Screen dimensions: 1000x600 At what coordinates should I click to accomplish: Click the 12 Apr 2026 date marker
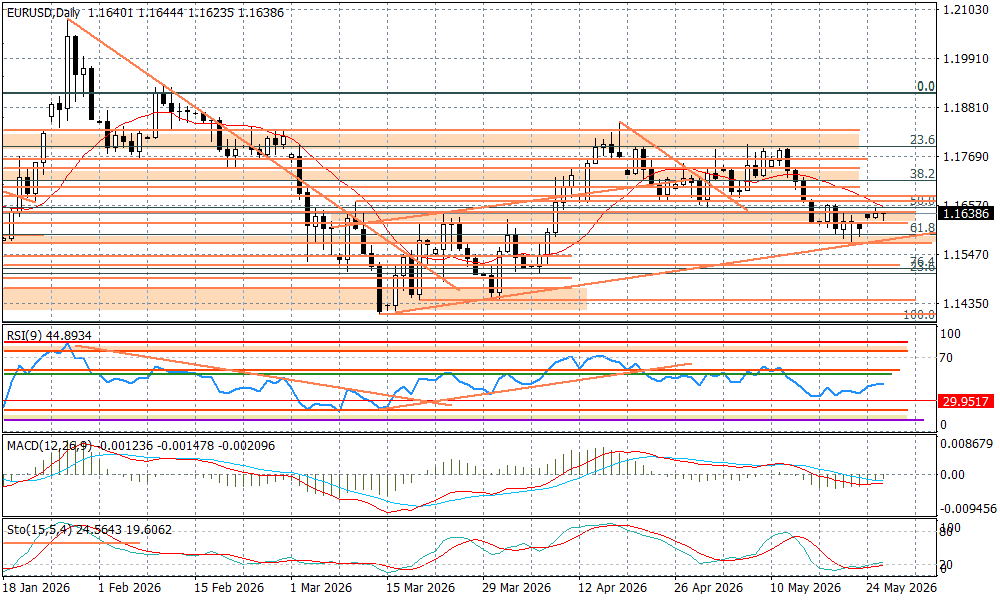click(612, 587)
